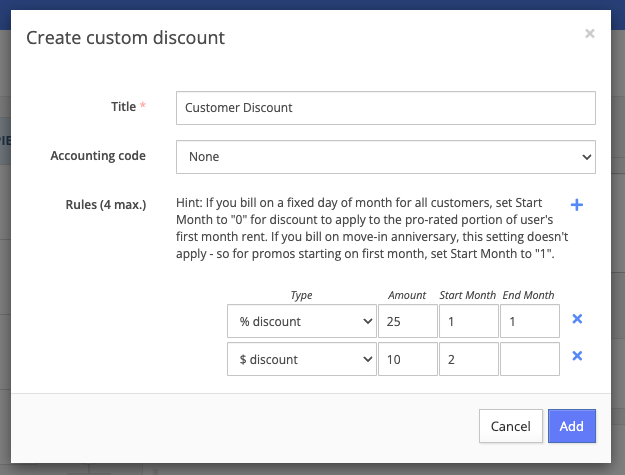Select the Amount field showing 25
The height and width of the screenshot is (475, 625).
coord(408,321)
